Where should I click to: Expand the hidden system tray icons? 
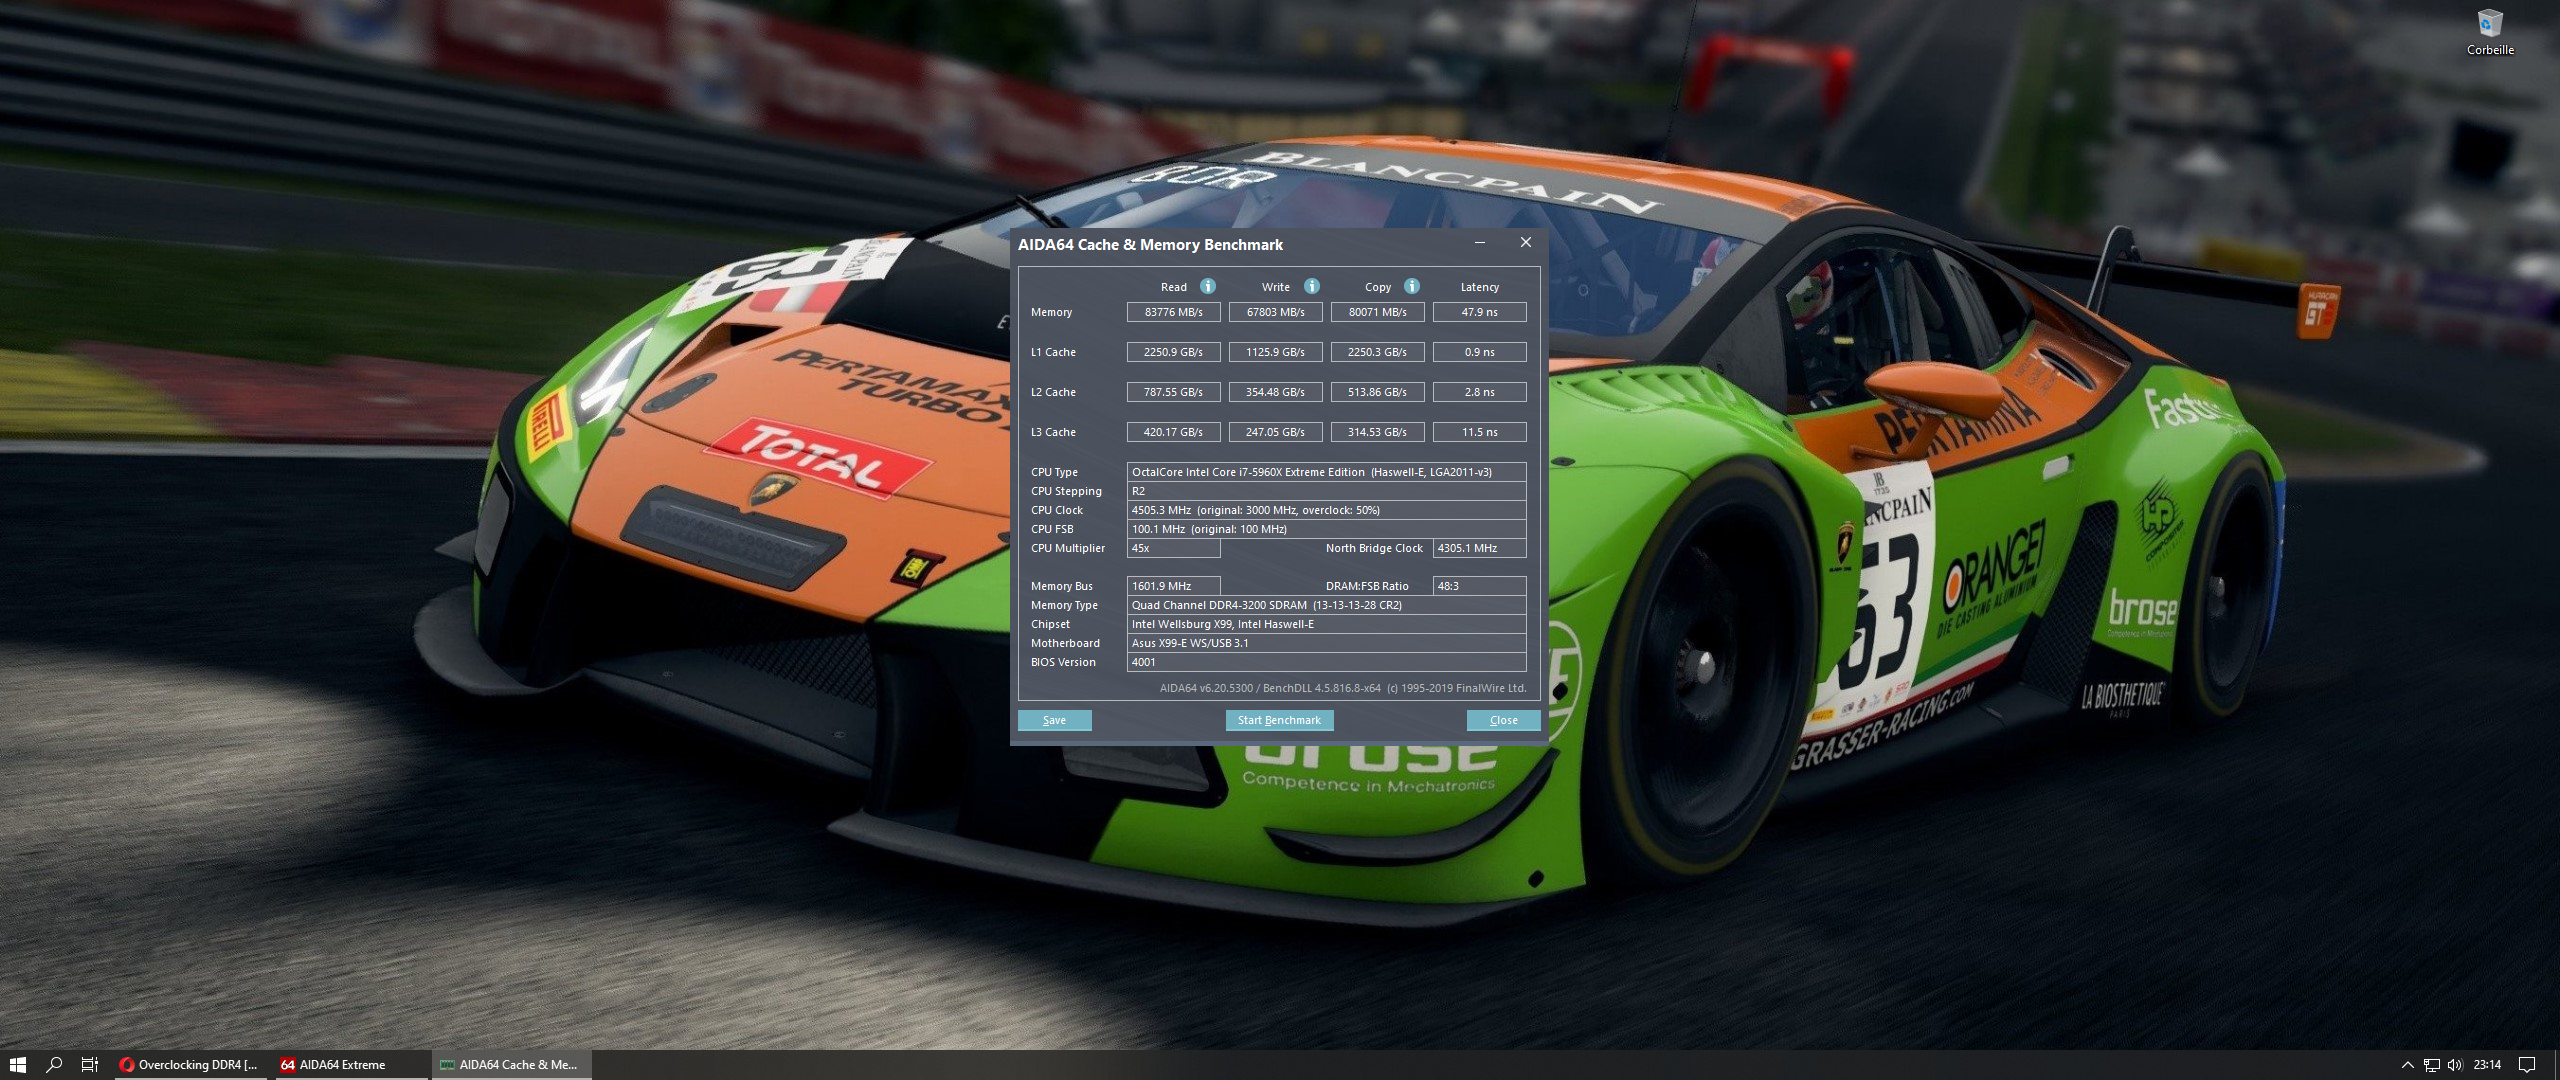point(2407,1065)
